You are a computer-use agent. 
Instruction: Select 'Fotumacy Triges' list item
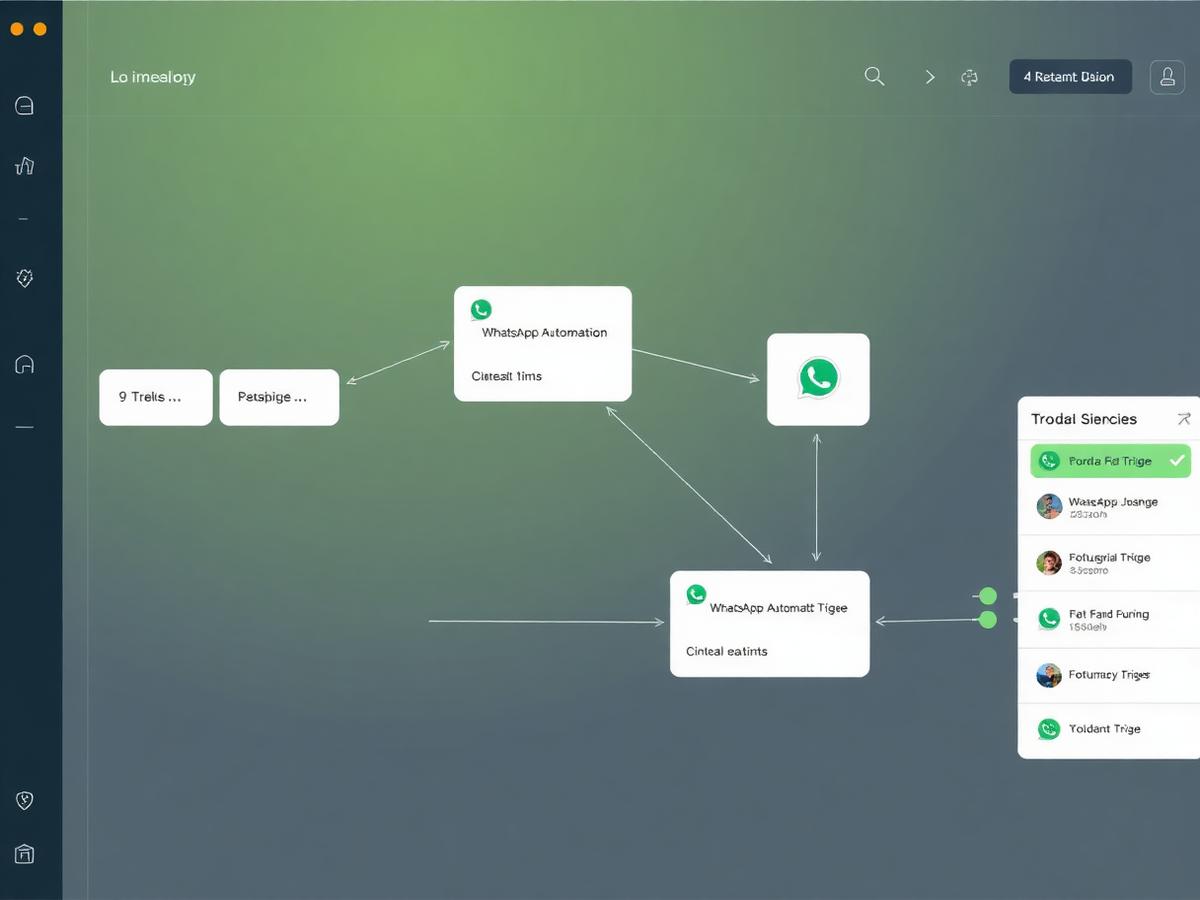click(1108, 676)
